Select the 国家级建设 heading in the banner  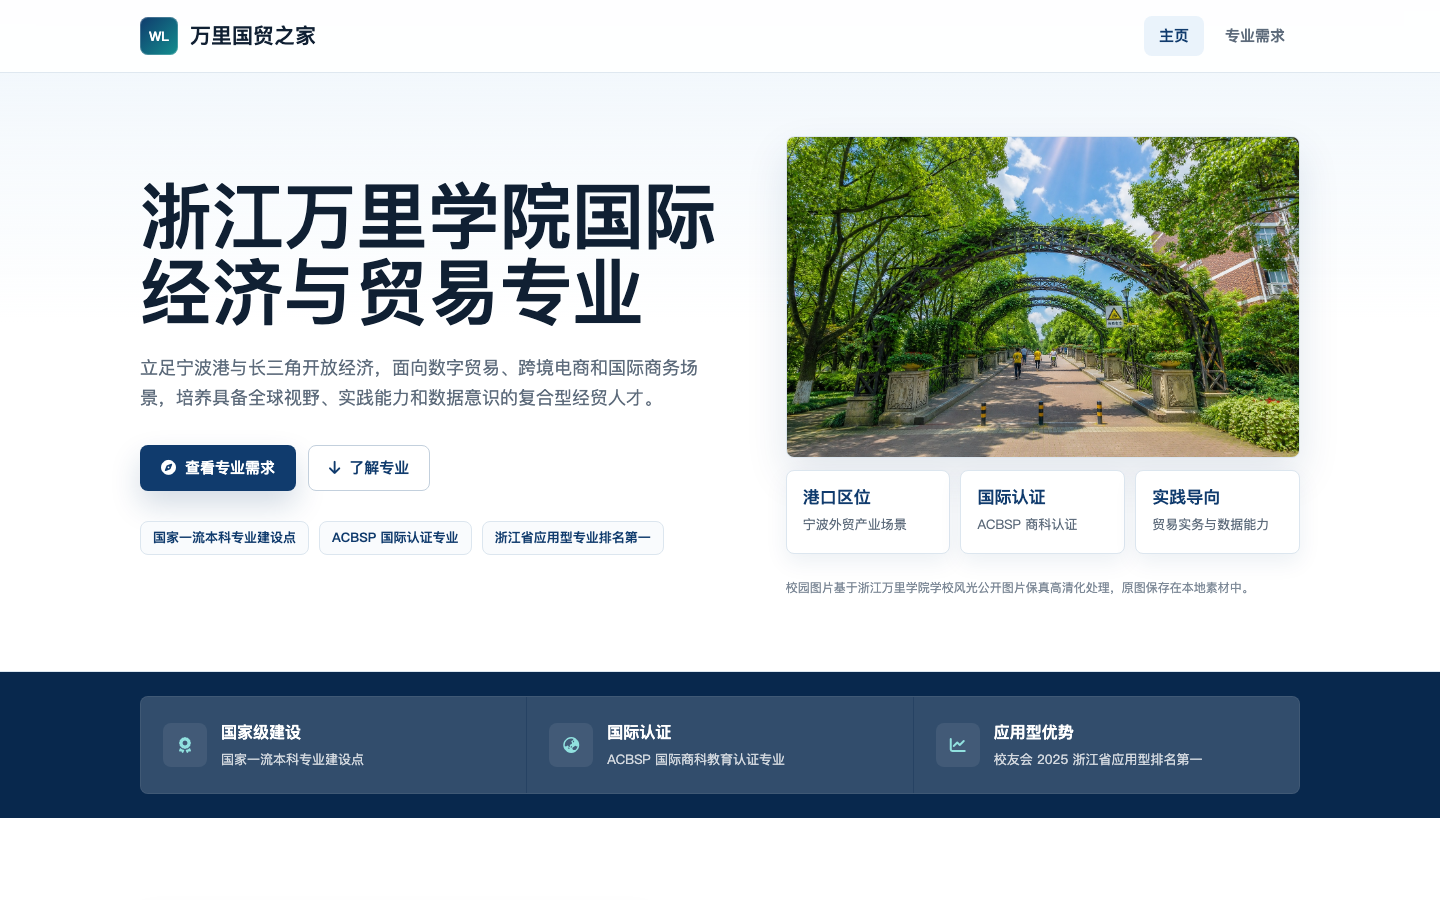pos(261,733)
